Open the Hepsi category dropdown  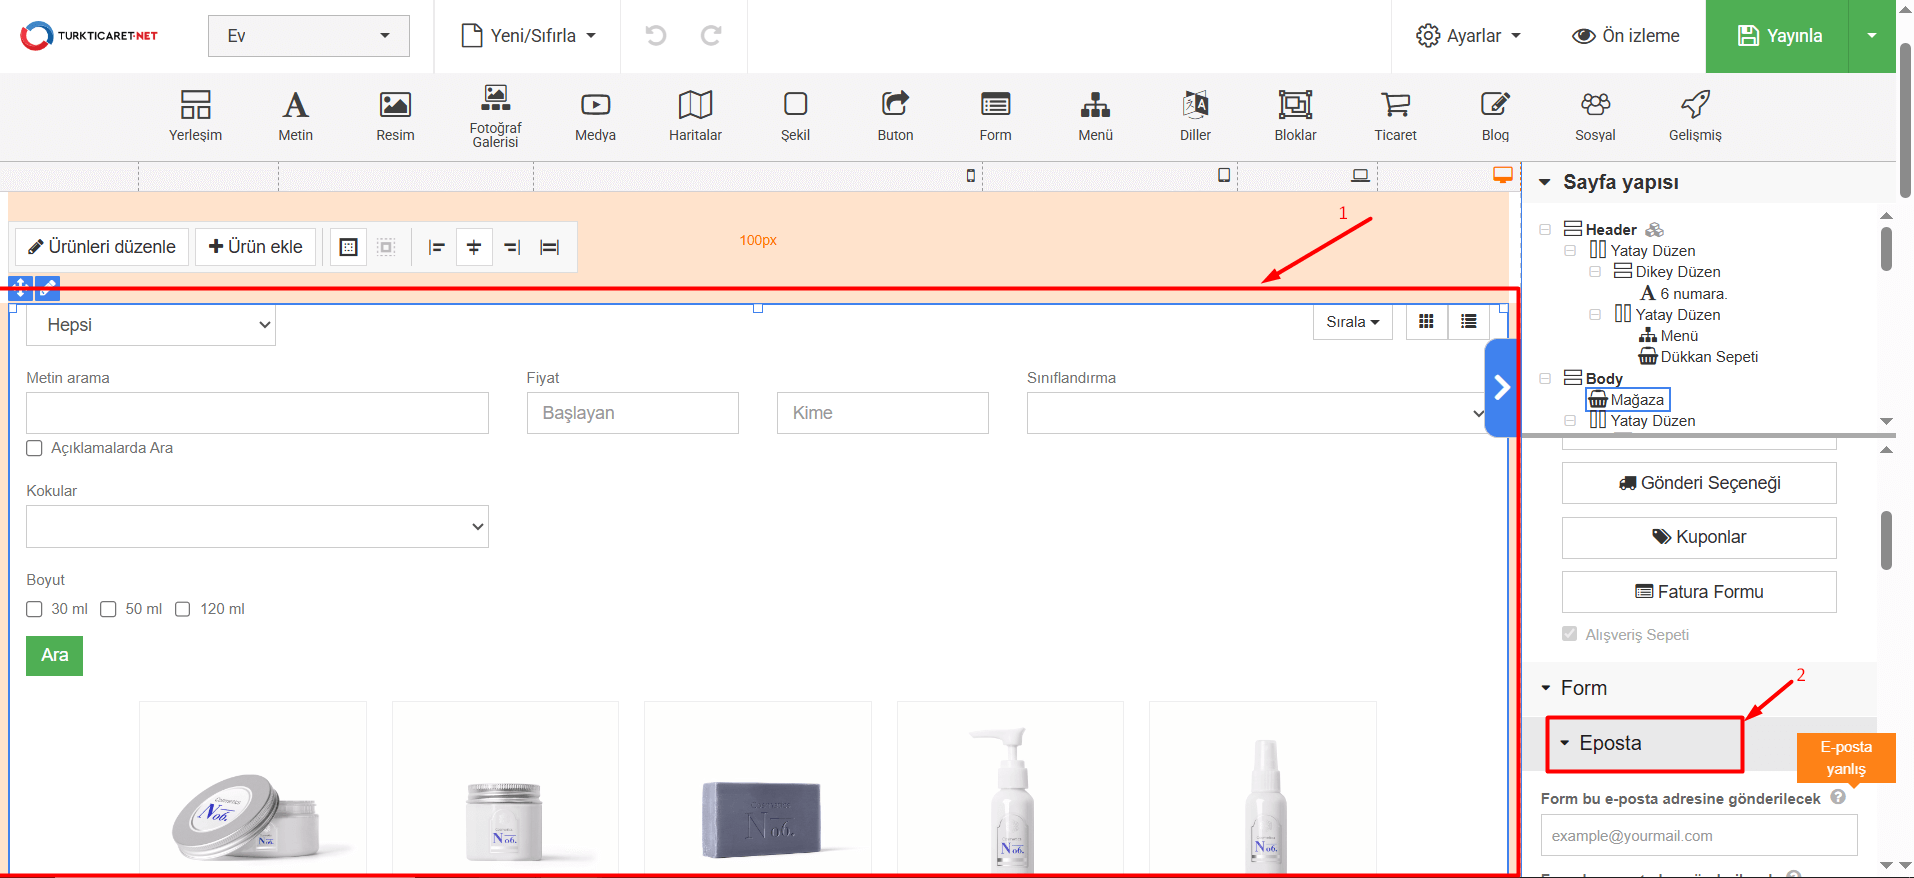151,325
